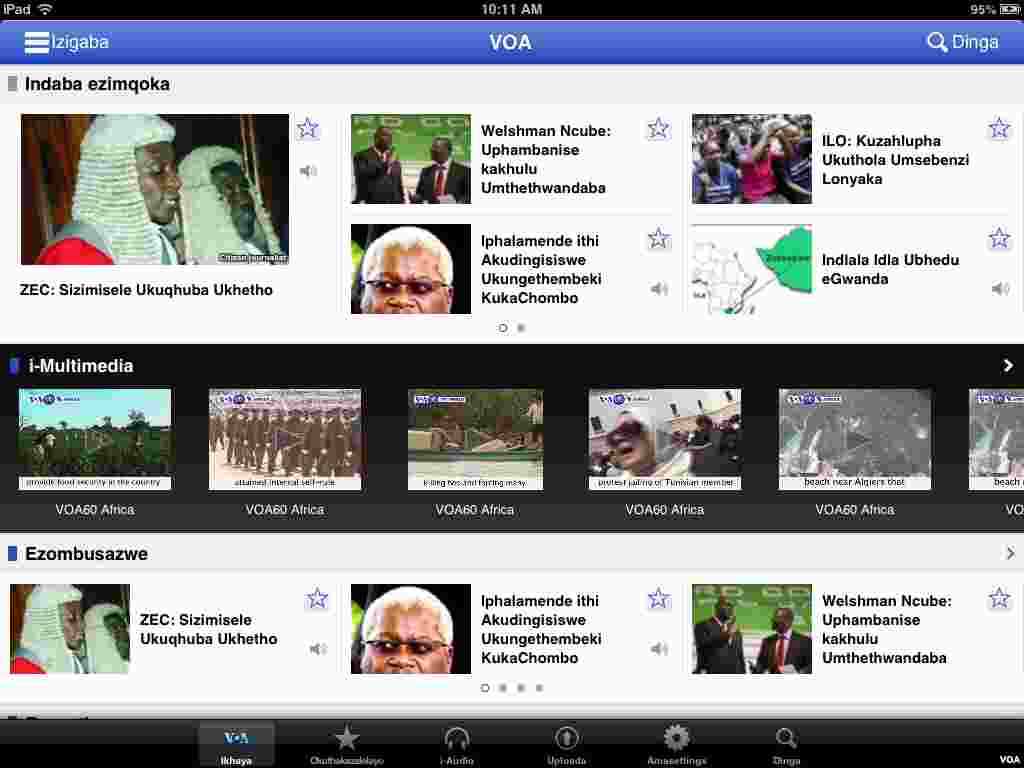Open video captioned beach near Algiers
The image size is (1024, 768).
855,439
